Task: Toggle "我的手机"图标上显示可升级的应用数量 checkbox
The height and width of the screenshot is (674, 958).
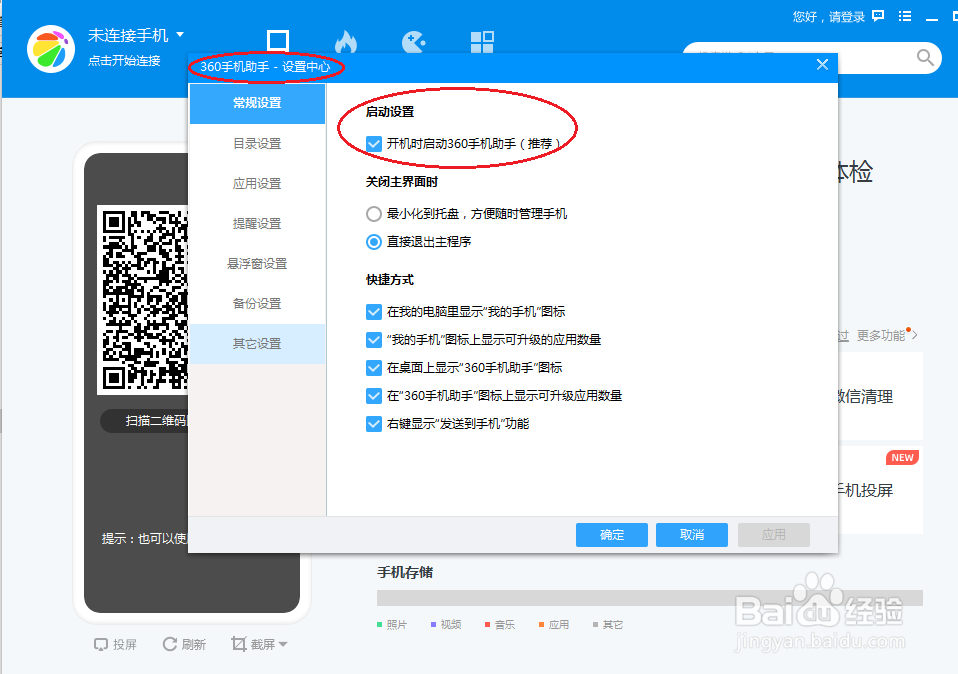Action: click(x=374, y=340)
